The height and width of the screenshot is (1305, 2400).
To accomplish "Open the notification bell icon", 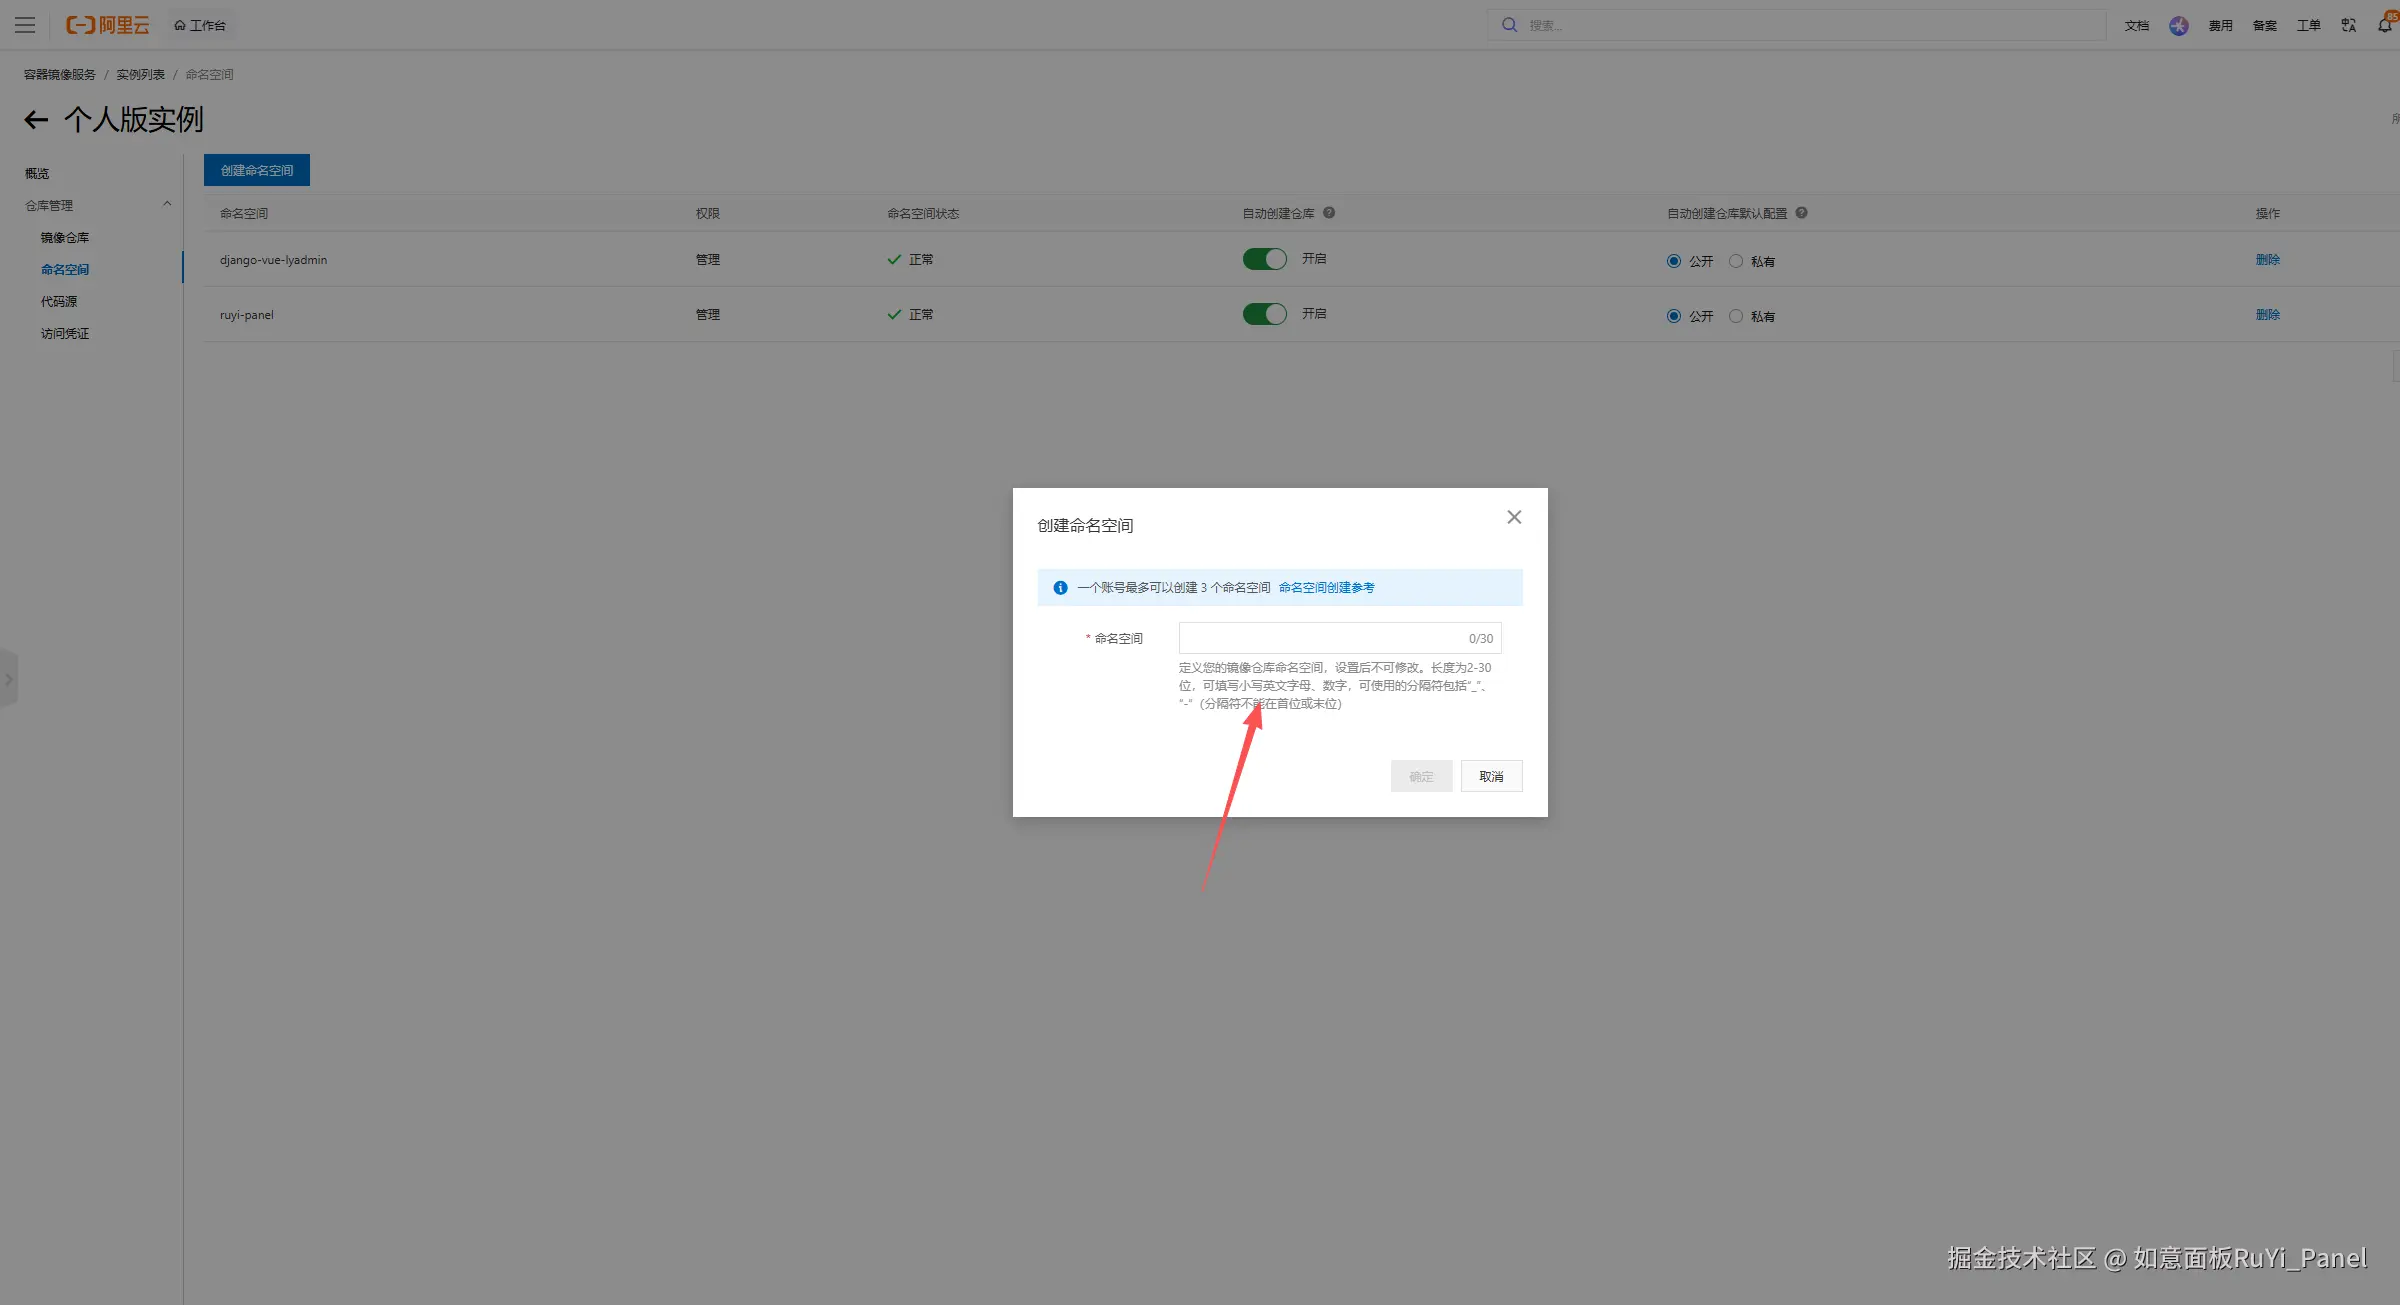I will (2386, 25).
